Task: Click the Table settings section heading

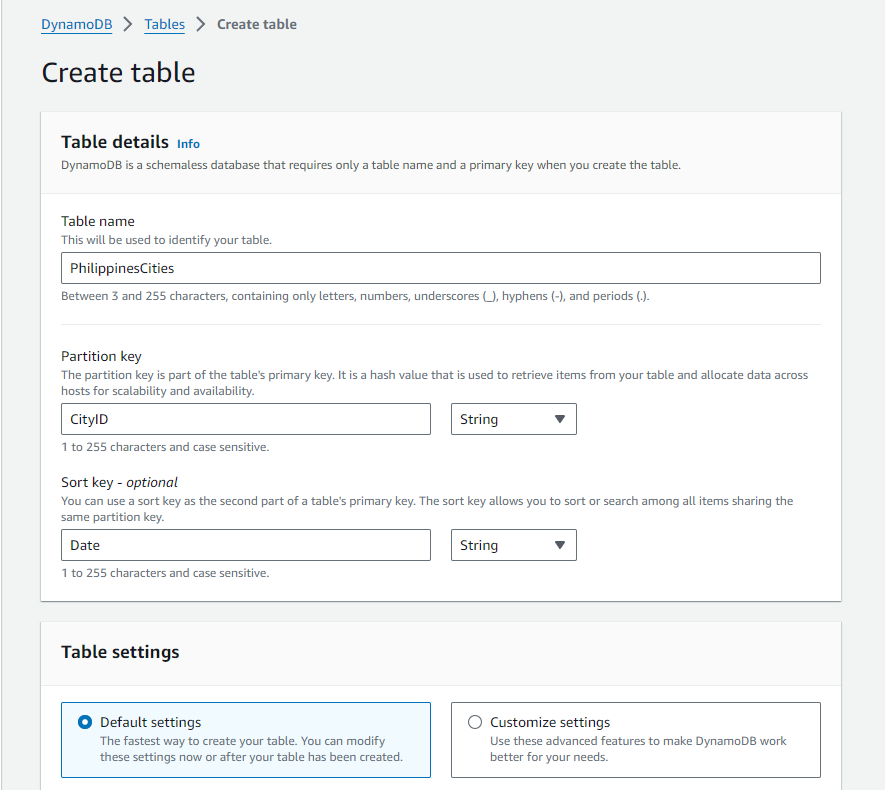Action: pos(120,652)
